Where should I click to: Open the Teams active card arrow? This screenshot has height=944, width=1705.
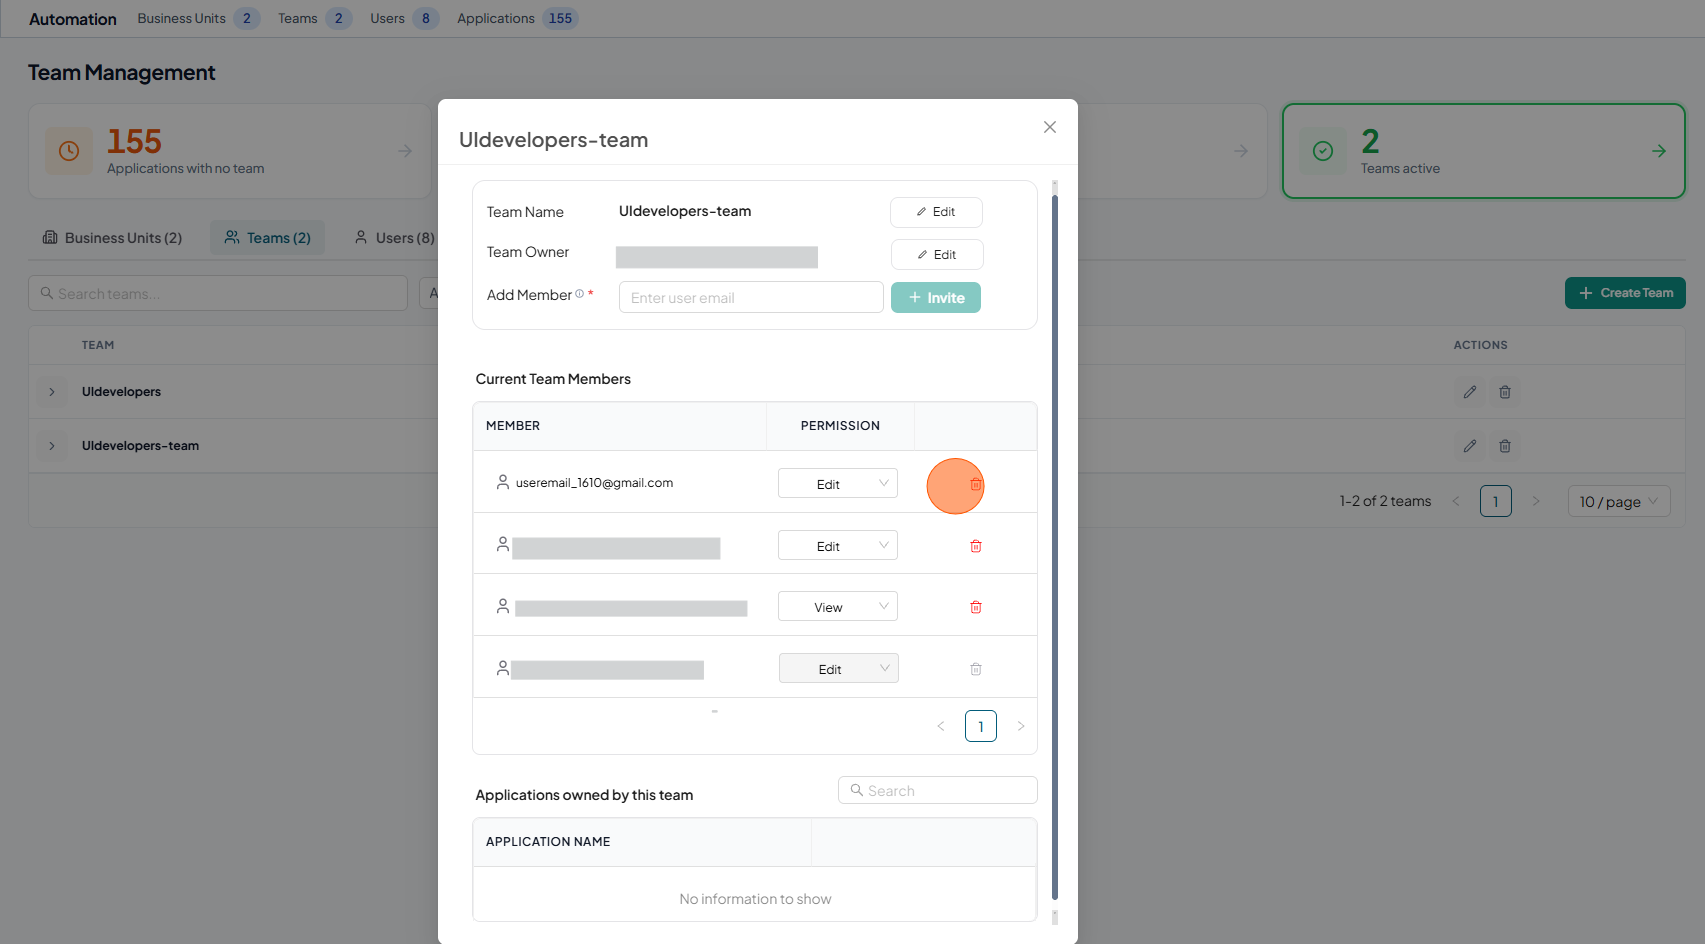[x=1659, y=151]
